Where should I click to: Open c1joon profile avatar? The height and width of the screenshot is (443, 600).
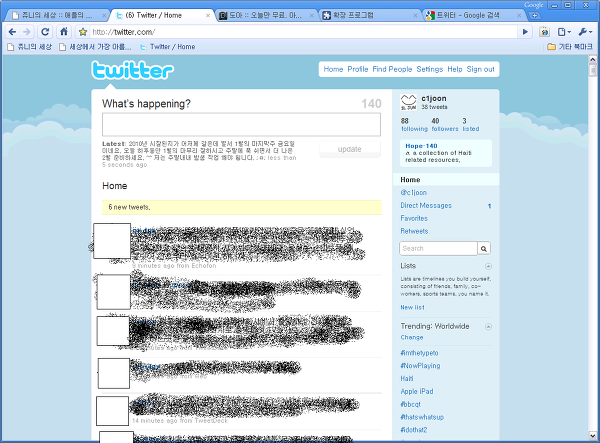408,103
